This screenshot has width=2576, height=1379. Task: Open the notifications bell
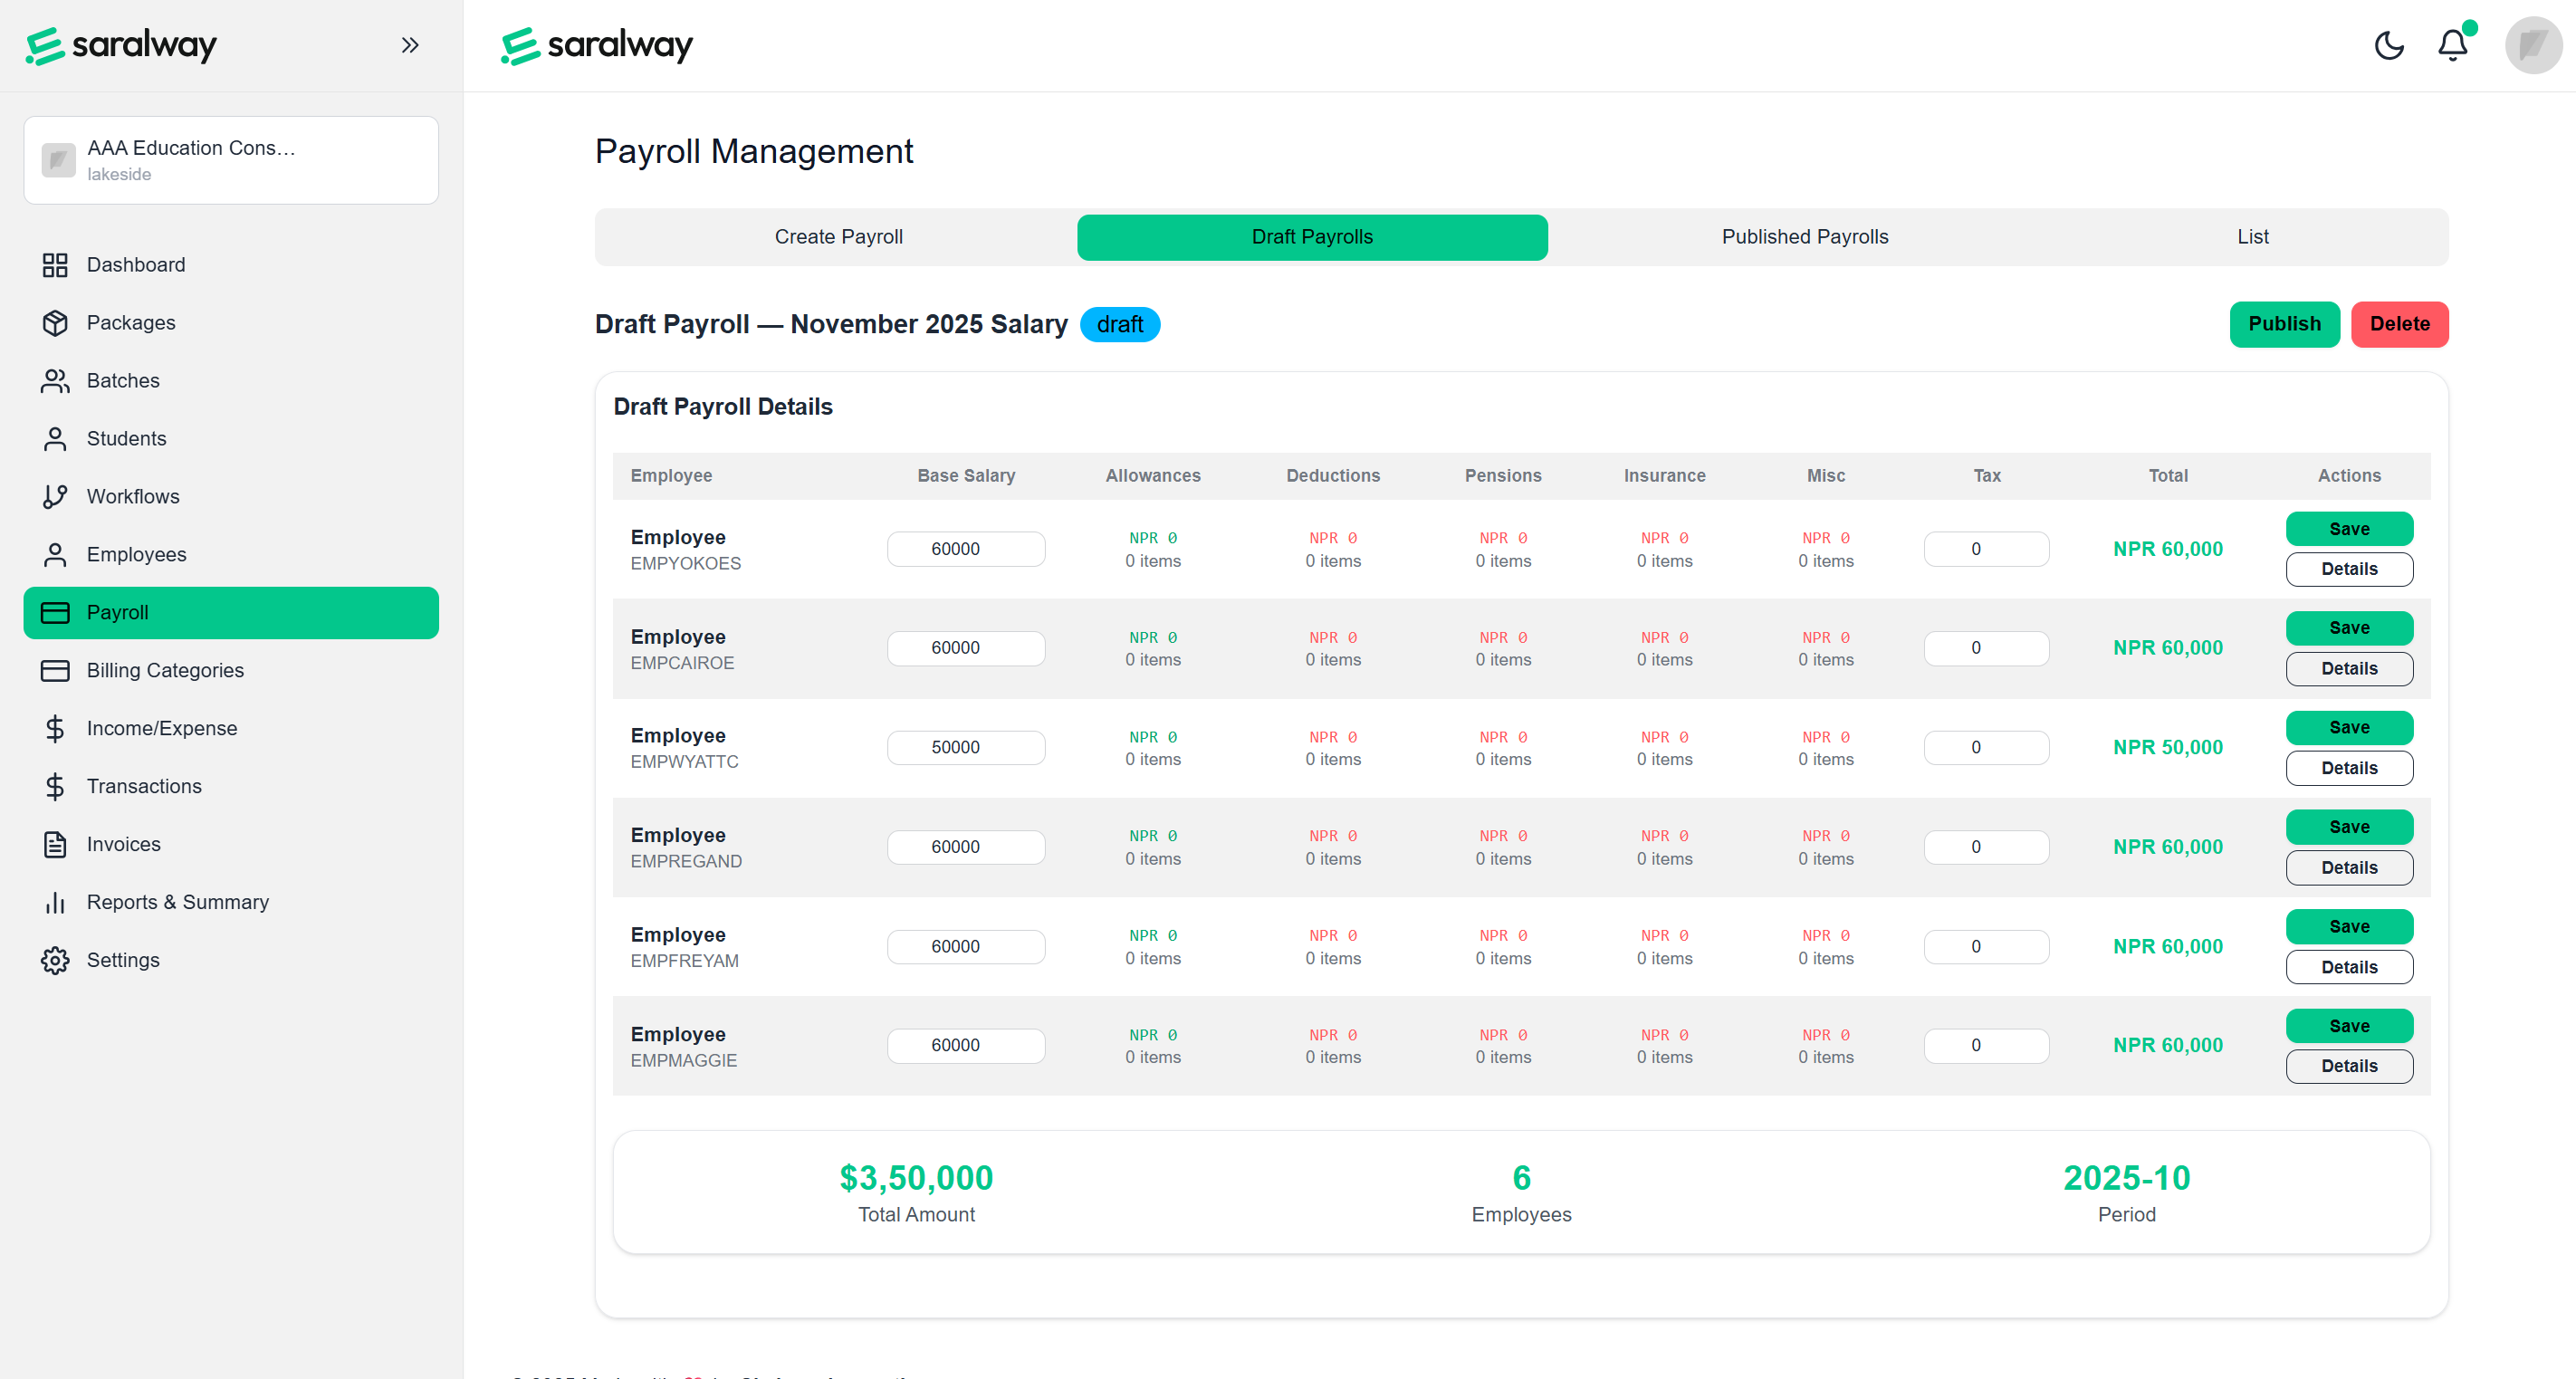point(2452,45)
